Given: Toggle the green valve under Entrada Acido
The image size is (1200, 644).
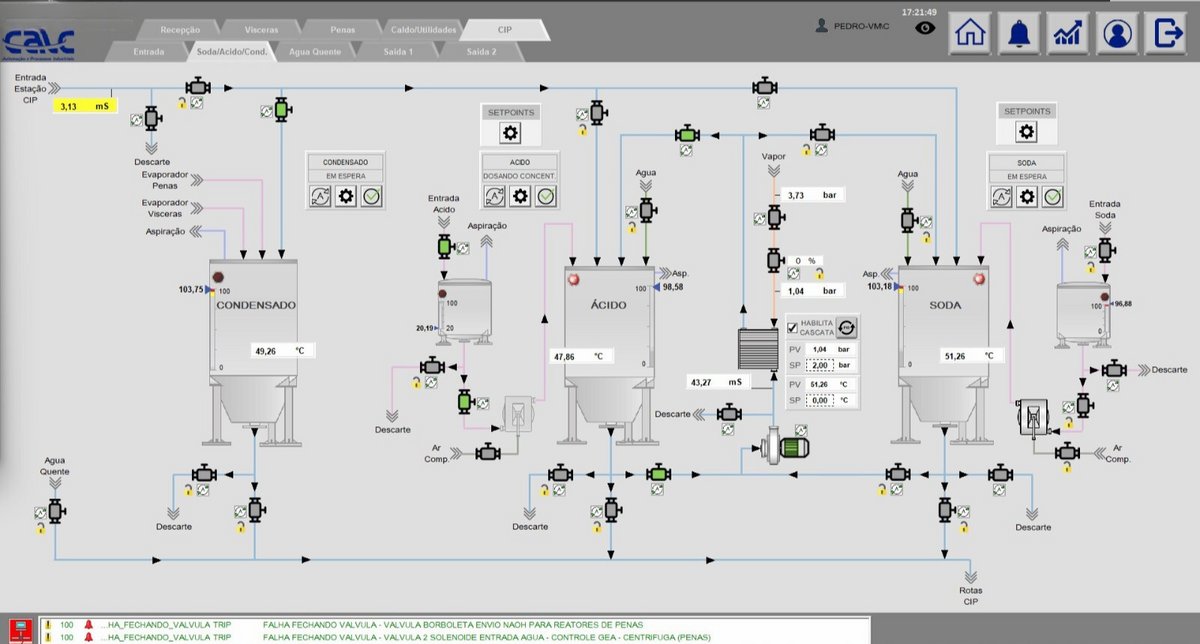Looking at the screenshot, I should [x=444, y=245].
